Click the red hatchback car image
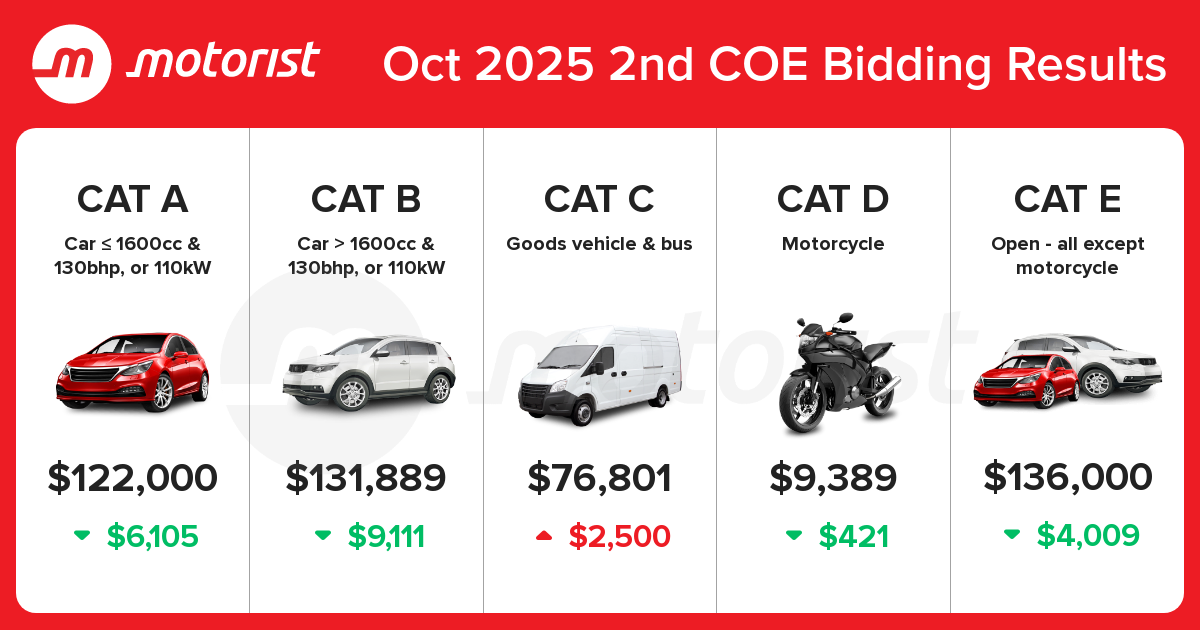This screenshot has width=1200, height=630. point(132,368)
